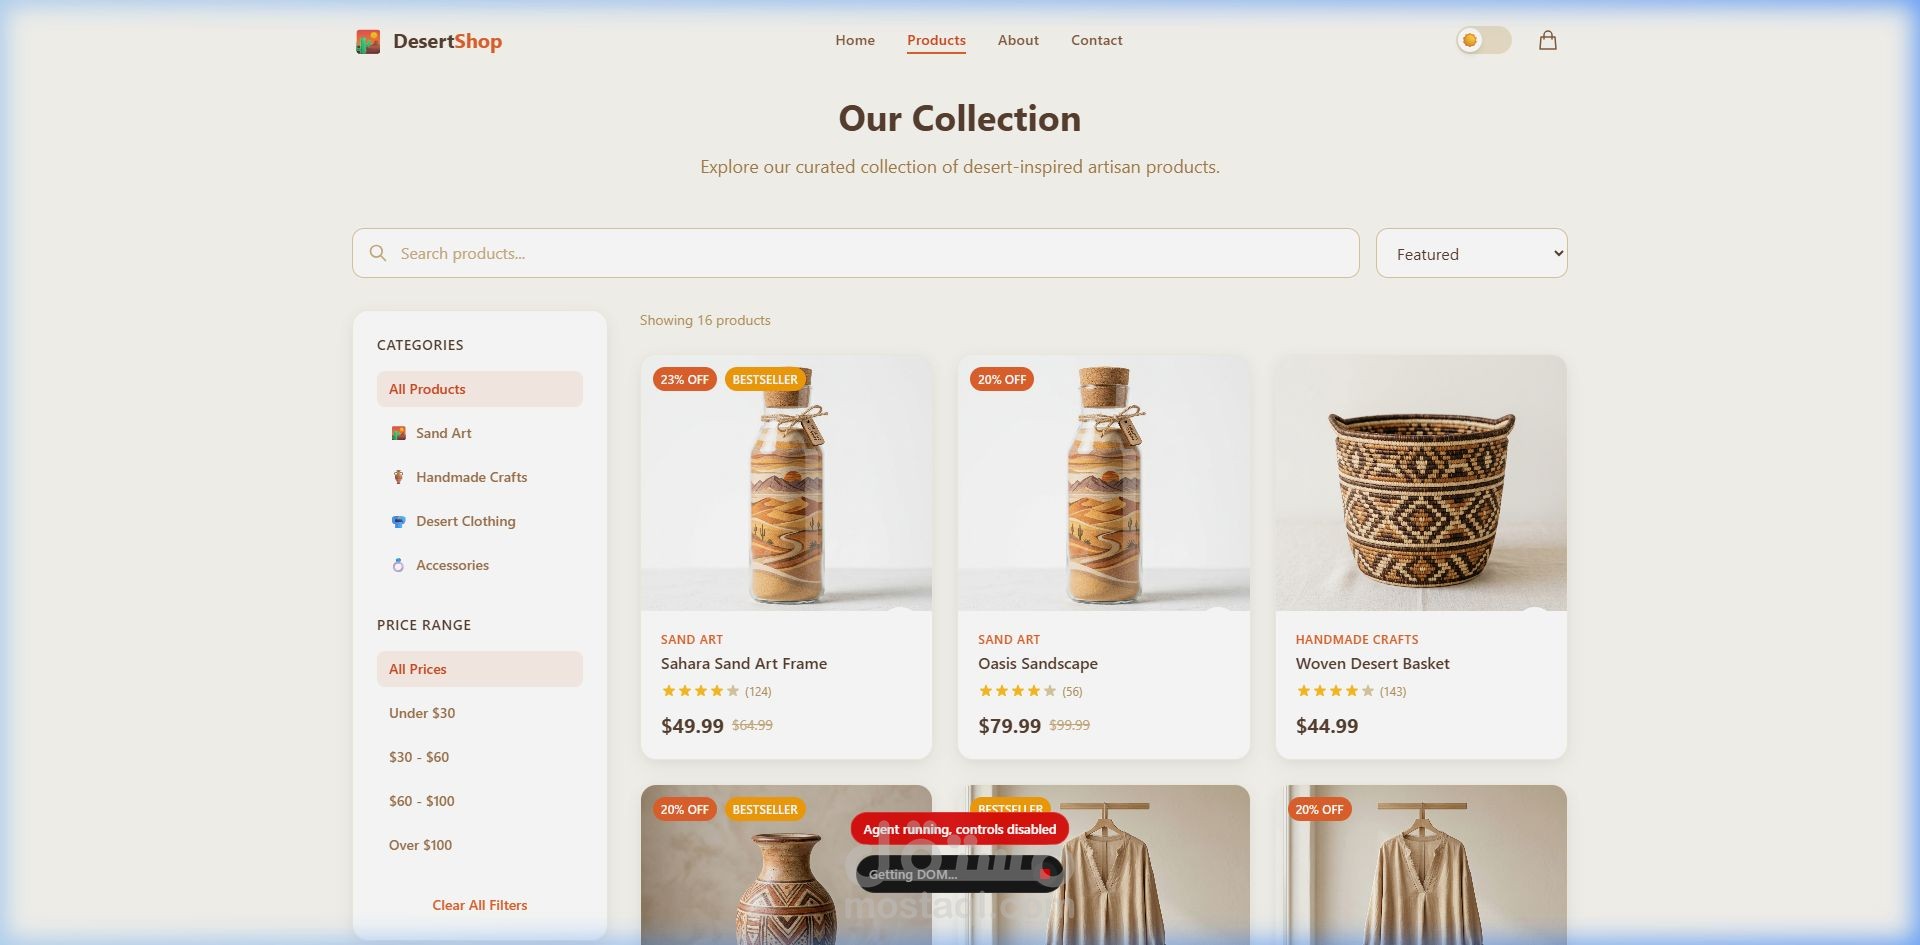Toggle the dark mode sun switch
The height and width of the screenshot is (945, 1920).
pos(1483,40)
